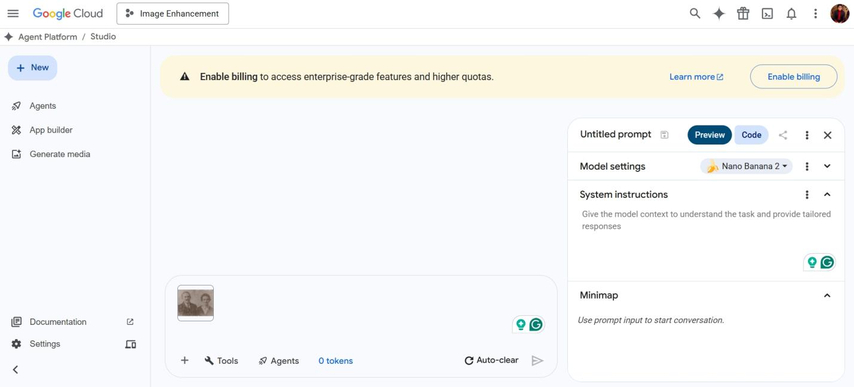
Task: Click lightbulb icon in prompt box
Action: [x=521, y=325]
